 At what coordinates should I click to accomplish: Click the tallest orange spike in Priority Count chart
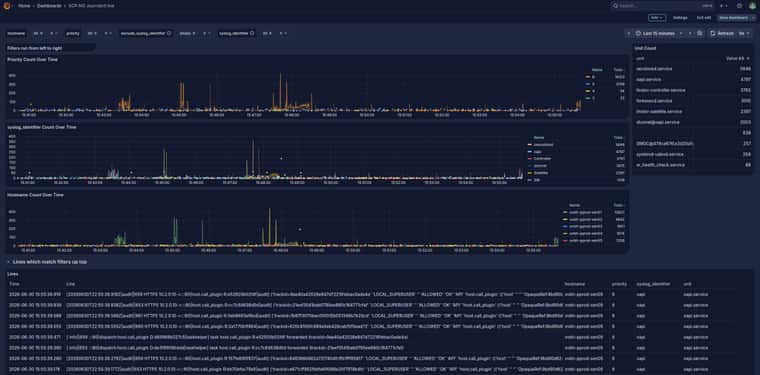280,91
